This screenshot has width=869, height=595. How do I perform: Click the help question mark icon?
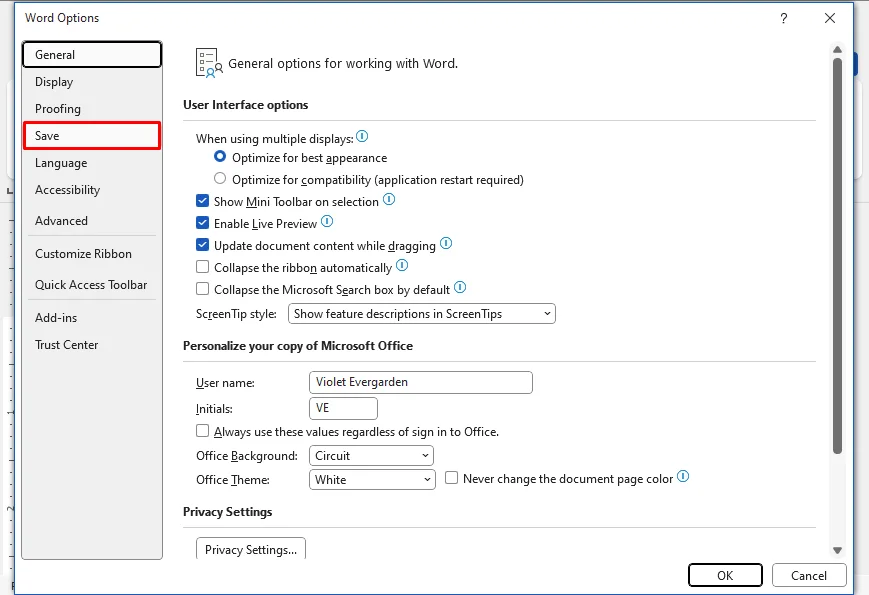click(784, 18)
